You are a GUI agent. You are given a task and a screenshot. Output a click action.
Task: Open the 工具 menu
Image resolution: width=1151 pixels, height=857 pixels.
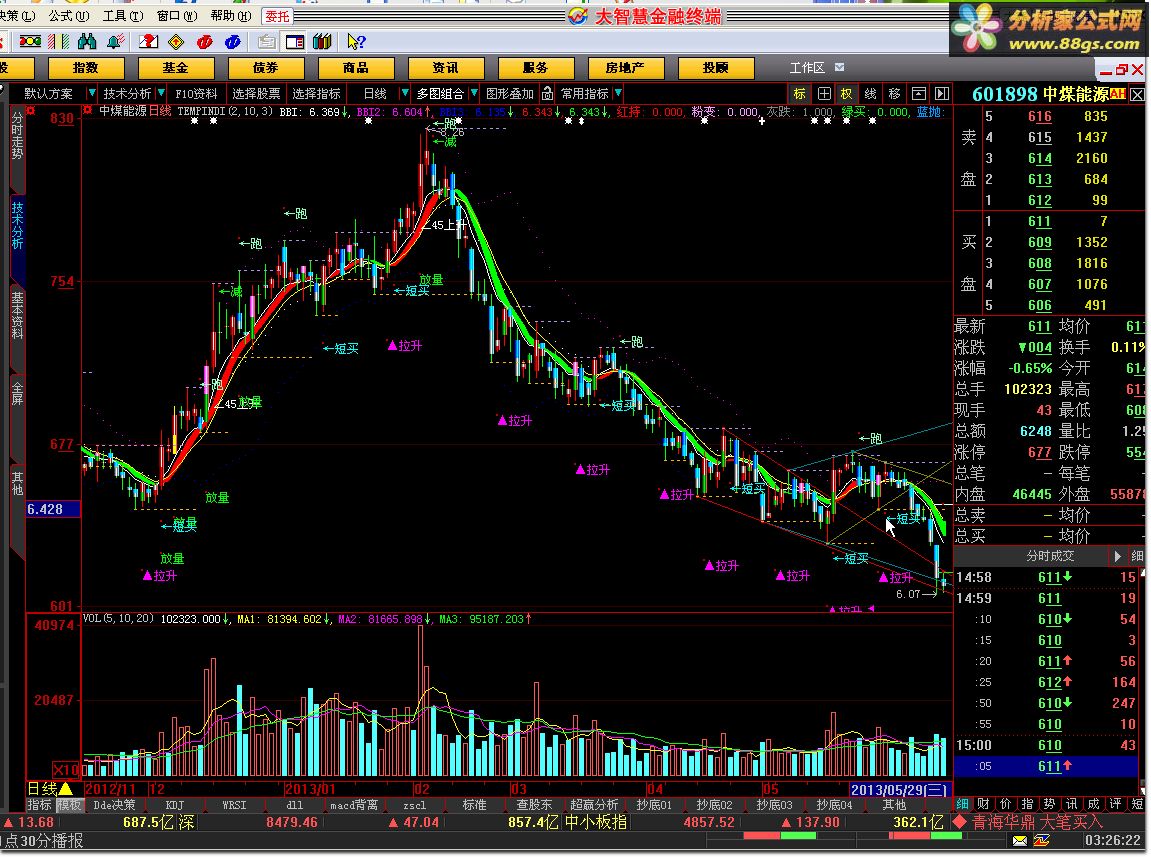pos(123,16)
